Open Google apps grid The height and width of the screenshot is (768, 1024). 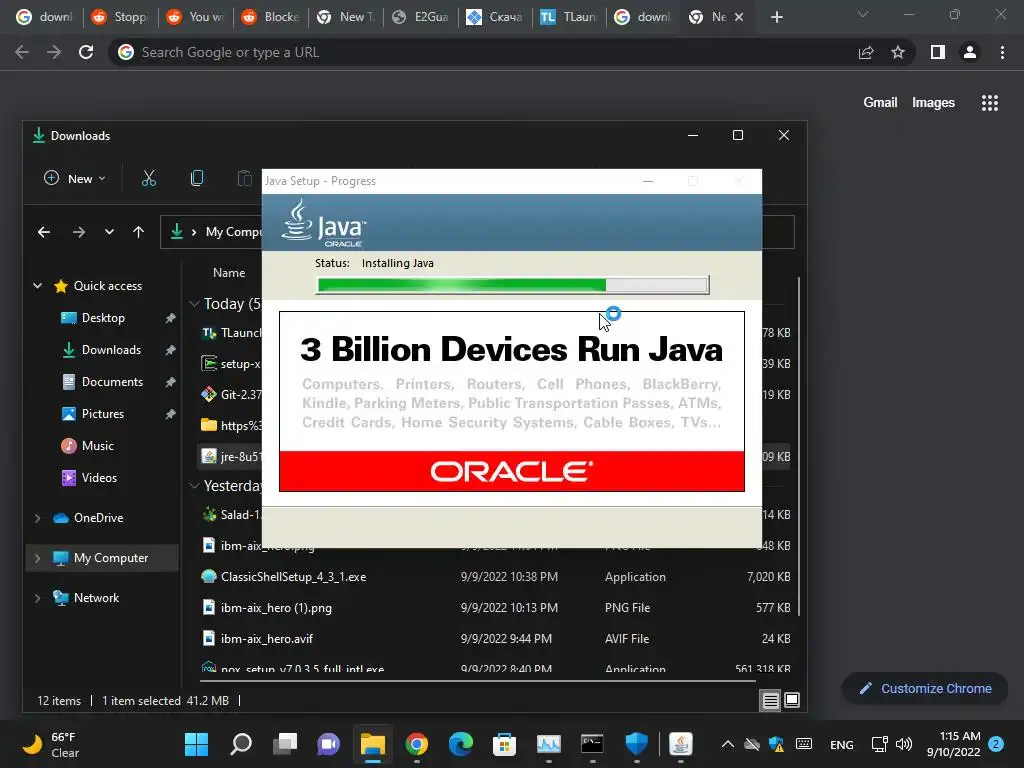pyautogui.click(x=990, y=103)
